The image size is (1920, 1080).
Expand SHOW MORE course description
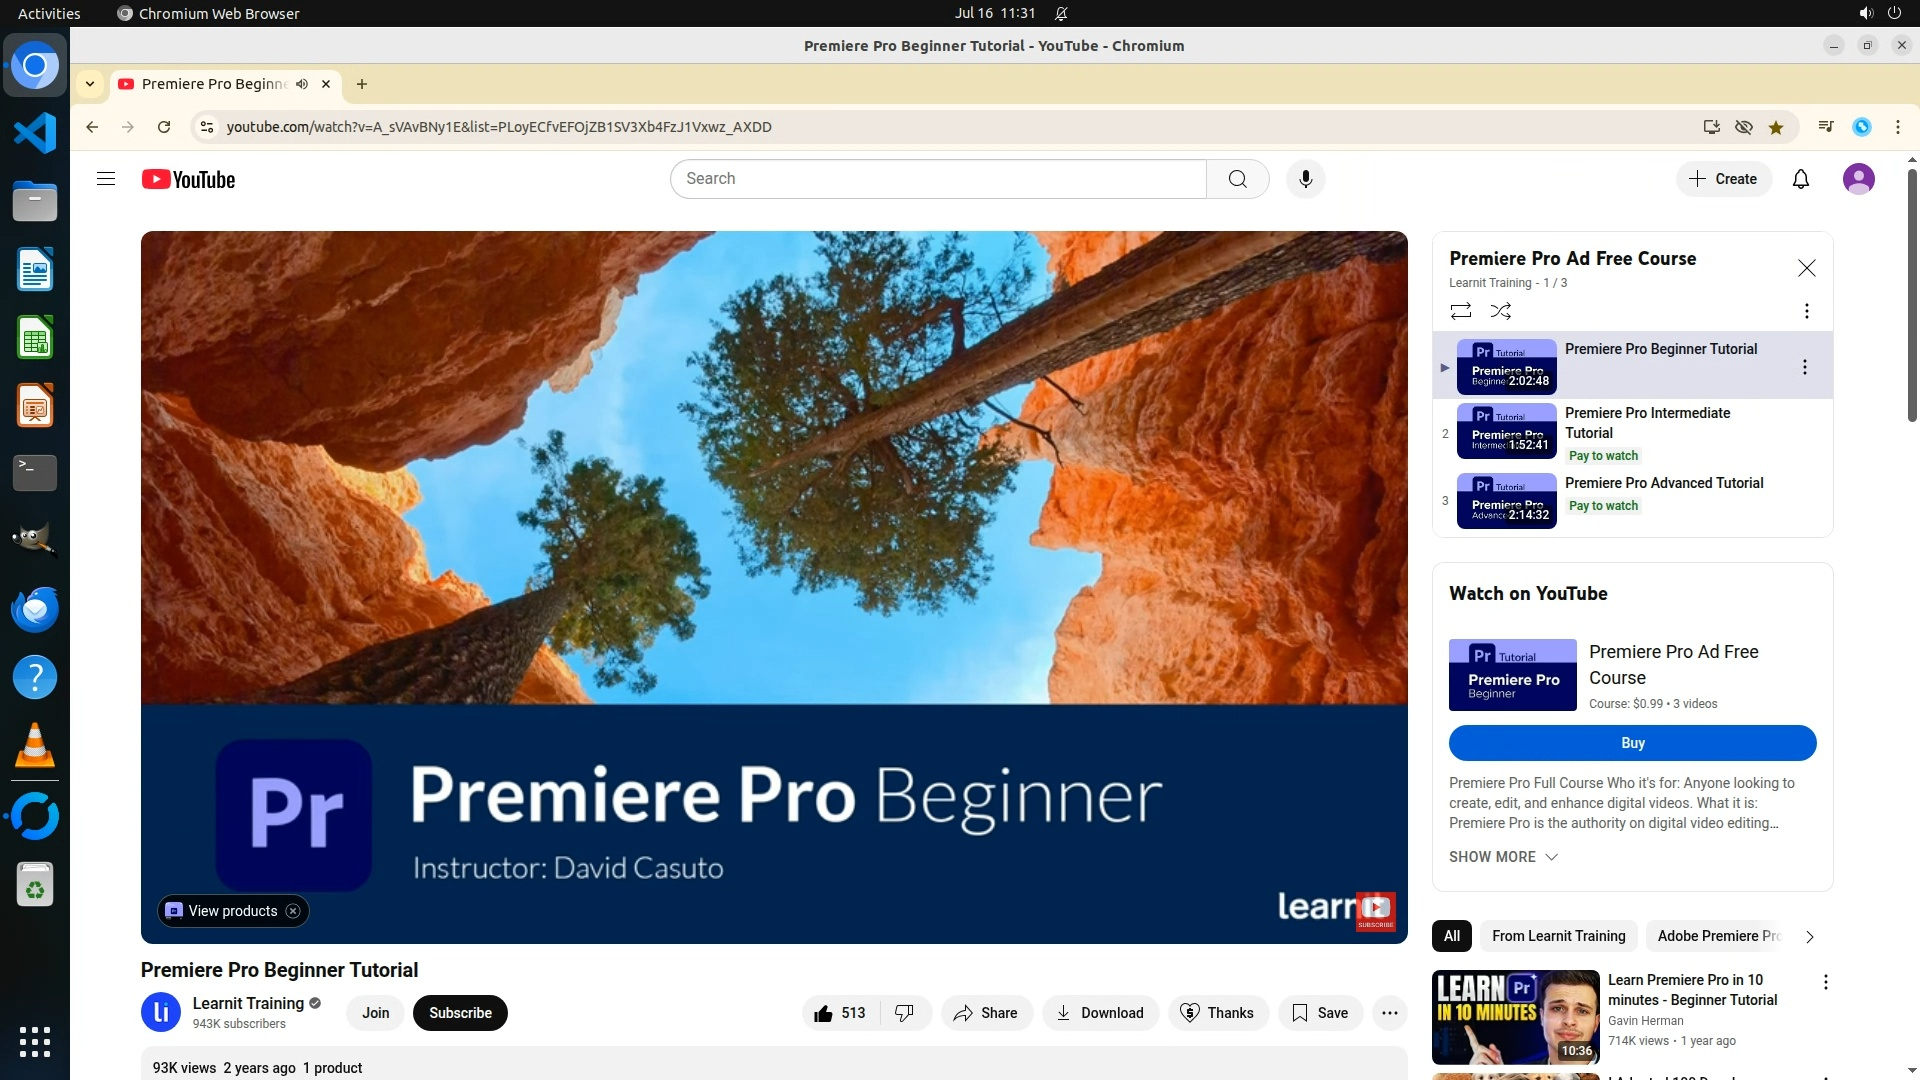(1503, 857)
